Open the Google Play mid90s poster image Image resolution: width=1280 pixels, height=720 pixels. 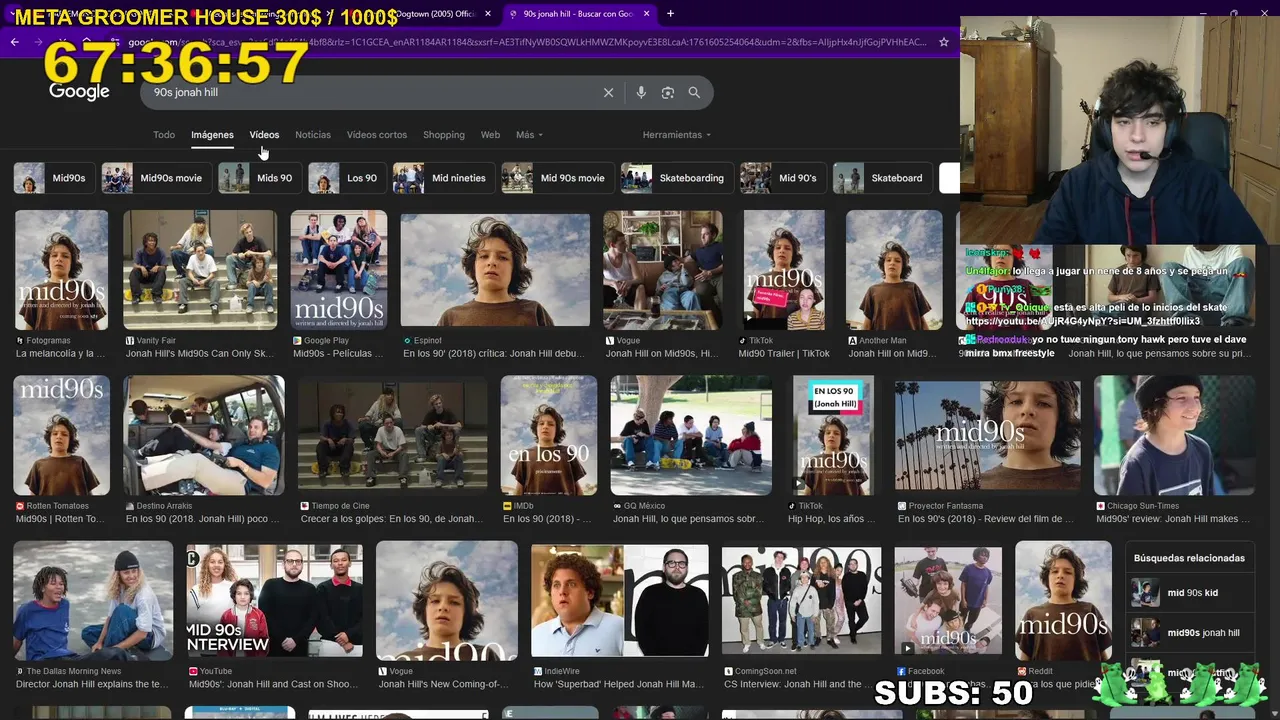[x=339, y=270]
